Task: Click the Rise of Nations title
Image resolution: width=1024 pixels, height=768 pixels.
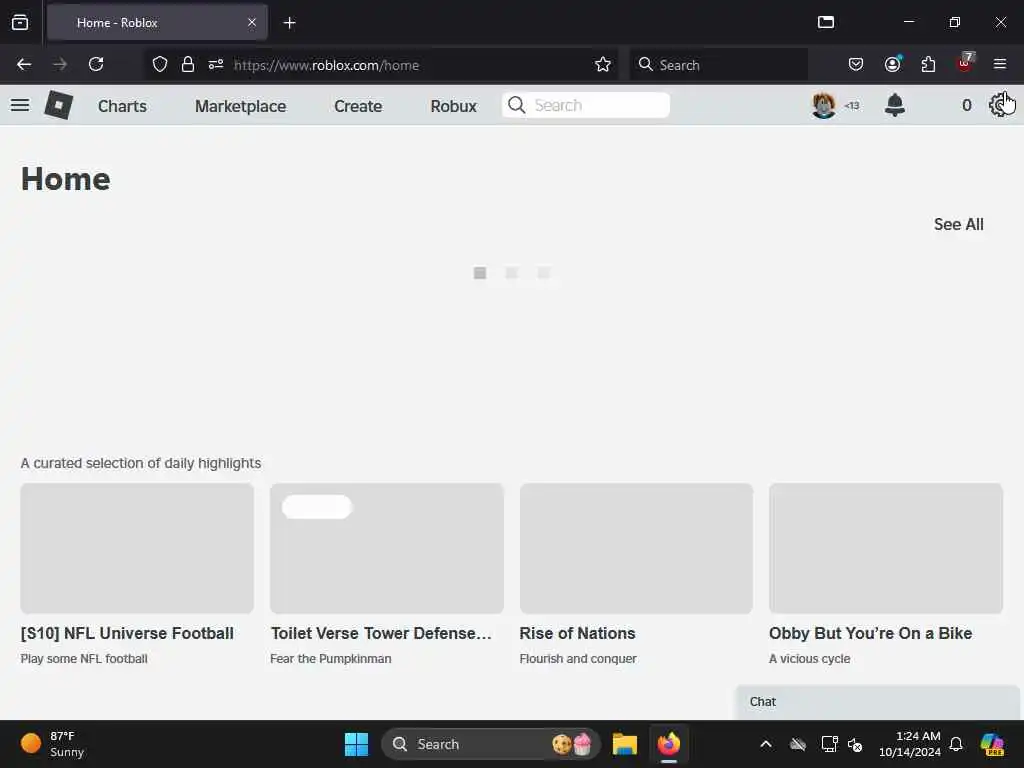Action: (577, 633)
